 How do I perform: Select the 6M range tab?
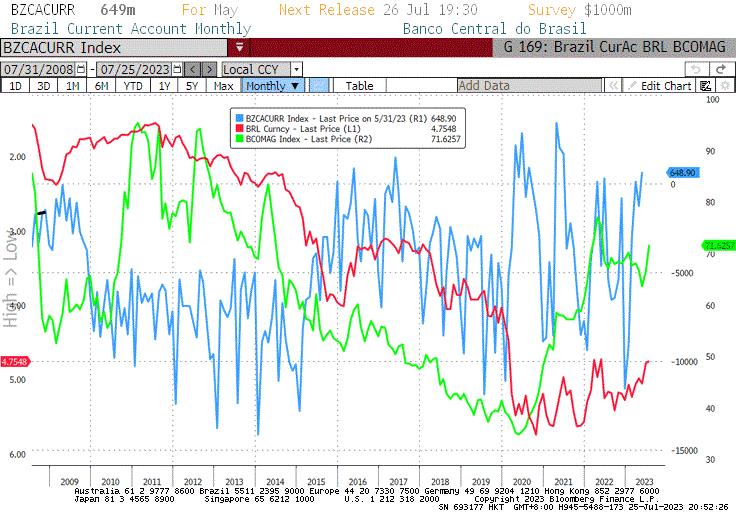(x=101, y=86)
